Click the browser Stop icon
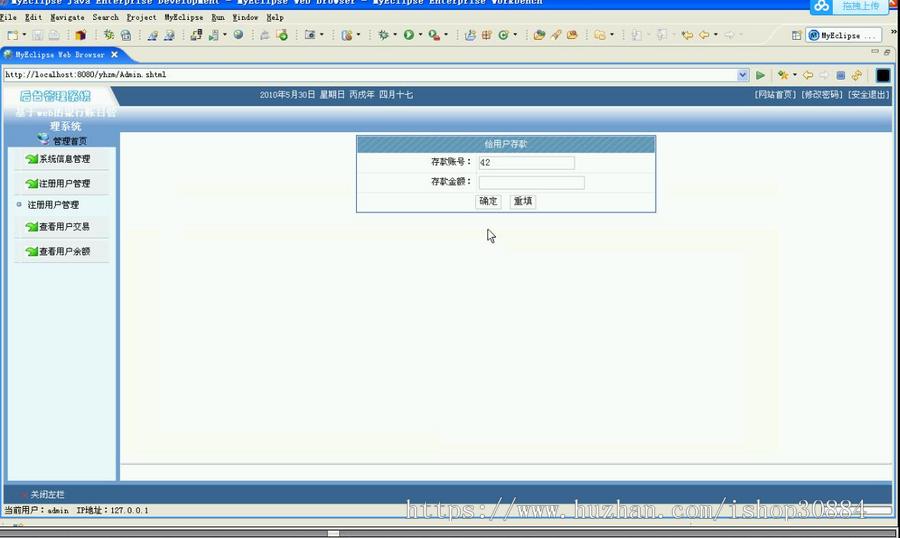Viewport: 900px width, 538px height. point(840,75)
